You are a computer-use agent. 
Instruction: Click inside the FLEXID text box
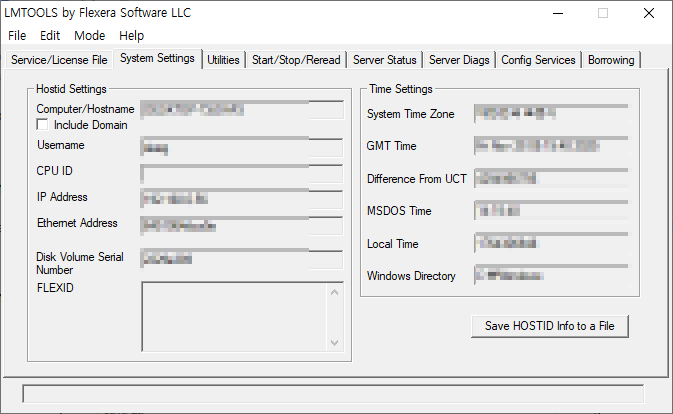click(x=234, y=317)
